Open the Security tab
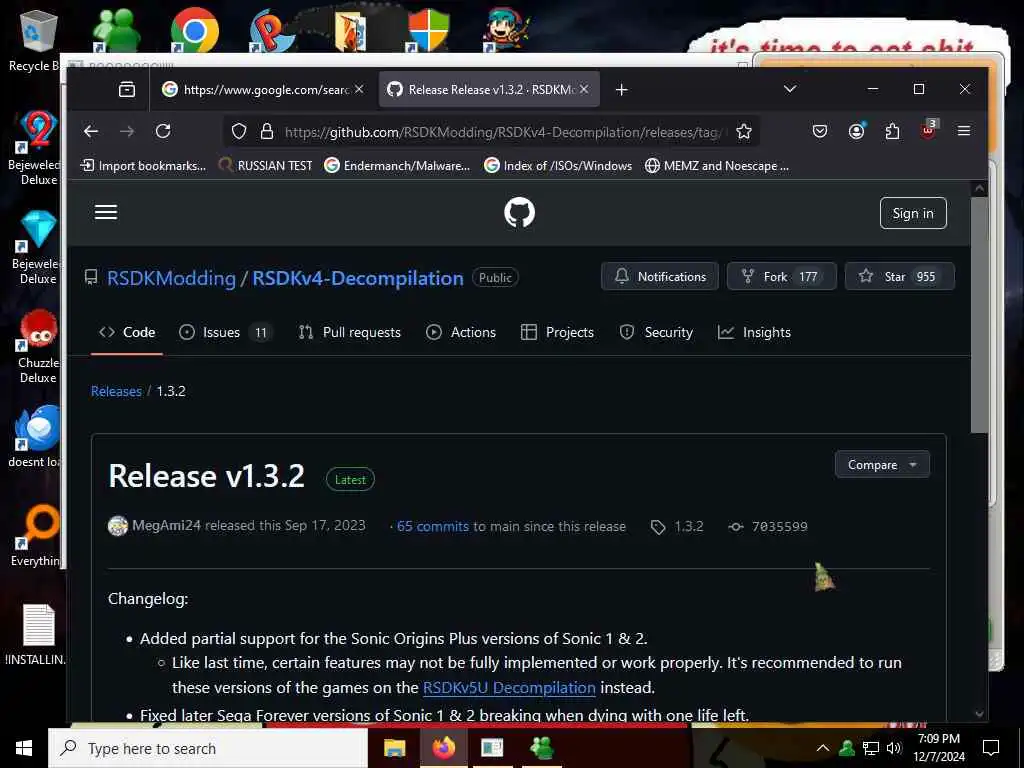Image resolution: width=1024 pixels, height=768 pixels. pos(656,332)
